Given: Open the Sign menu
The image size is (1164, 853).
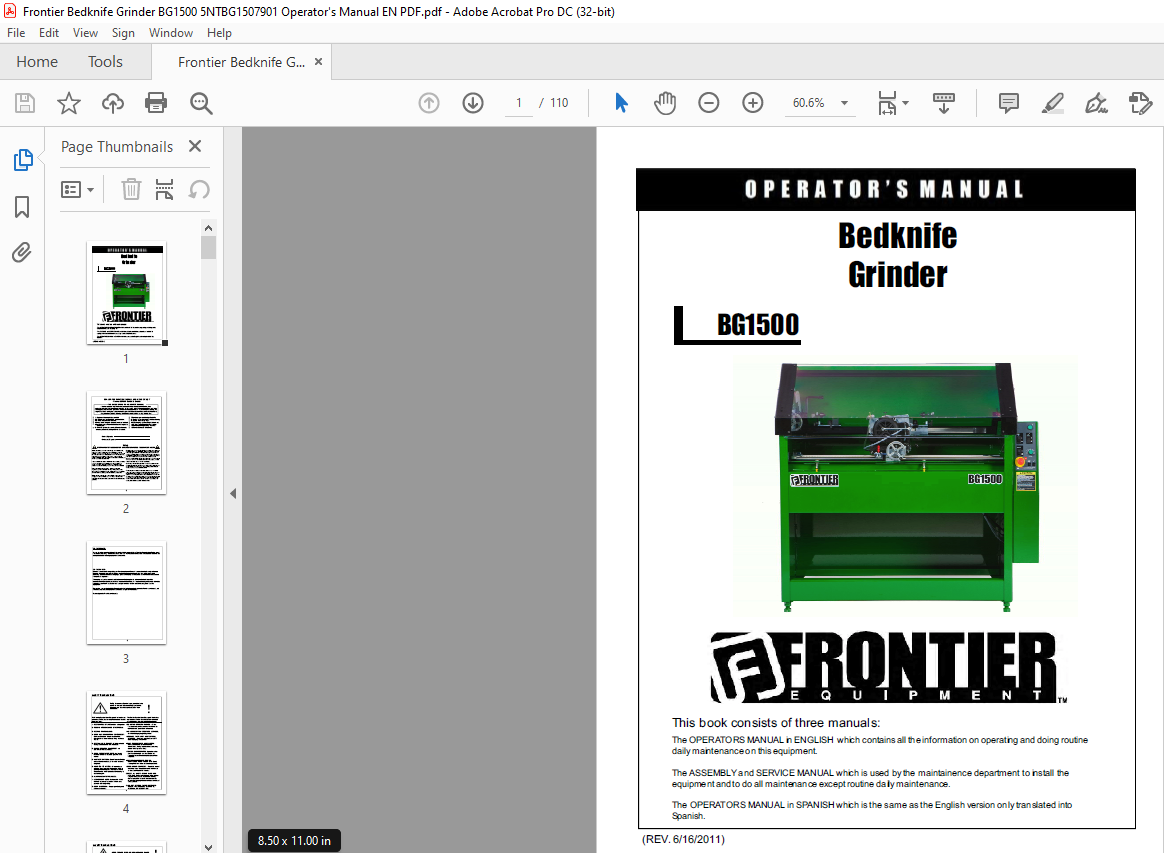Looking at the screenshot, I should (123, 33).
